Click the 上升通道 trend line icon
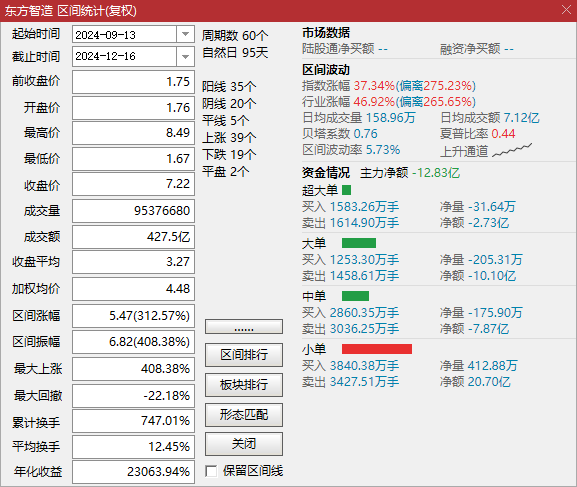 512,150
